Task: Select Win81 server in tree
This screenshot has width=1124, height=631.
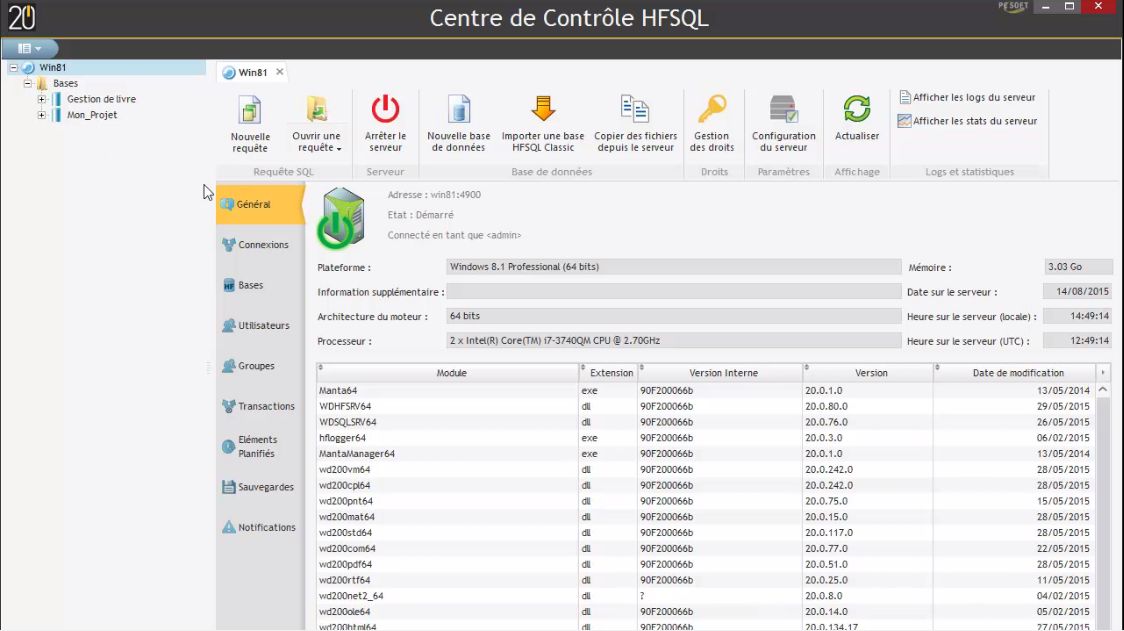Action: point(52,67)
